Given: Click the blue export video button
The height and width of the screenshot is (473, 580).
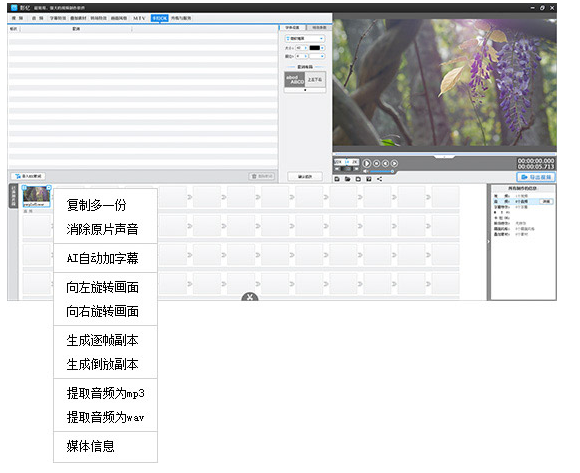Looking at the screenshot, I should click(x=536, y=177).
